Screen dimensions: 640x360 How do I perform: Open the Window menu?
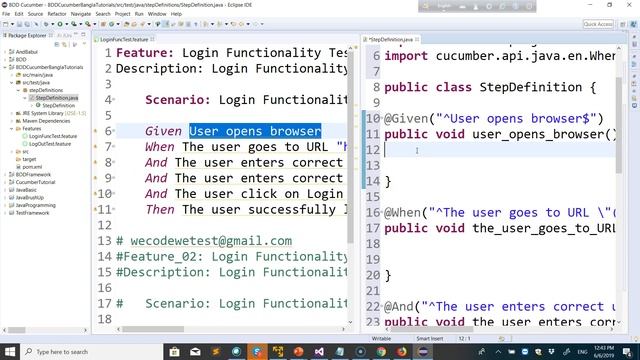click(x=157, y=14)
